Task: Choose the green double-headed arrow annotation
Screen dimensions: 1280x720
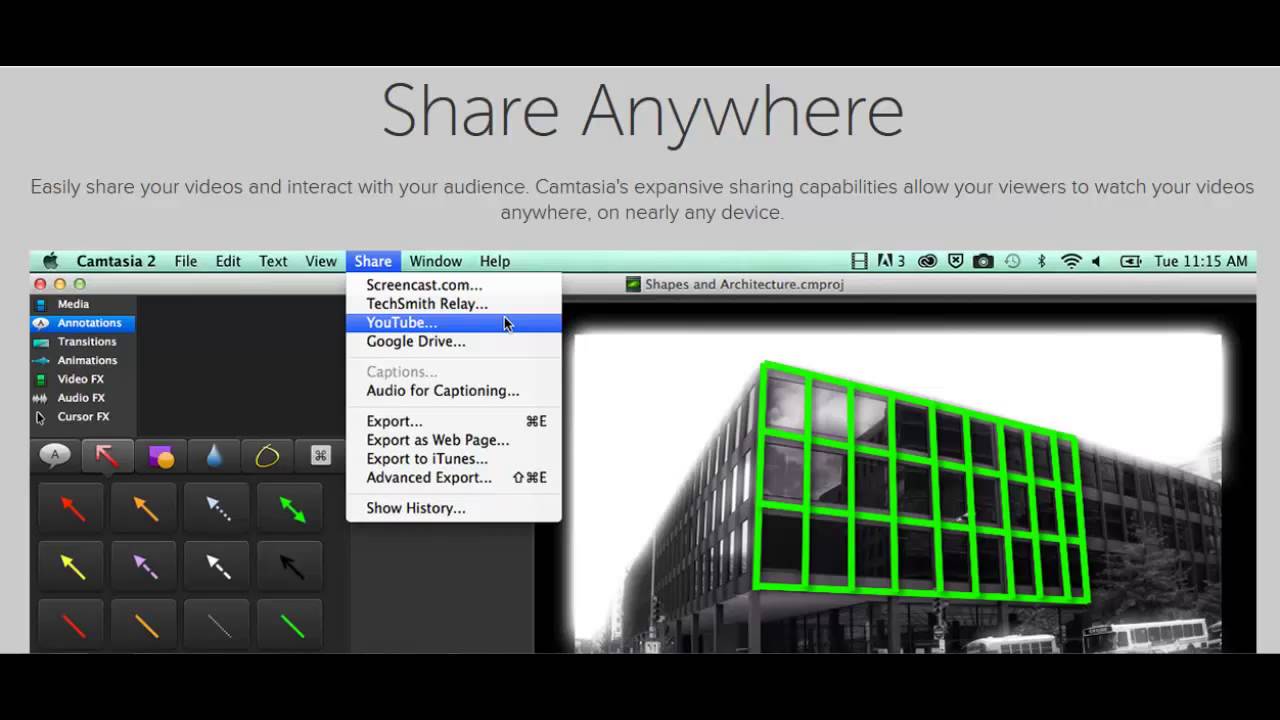Action: tap(291, 509)
